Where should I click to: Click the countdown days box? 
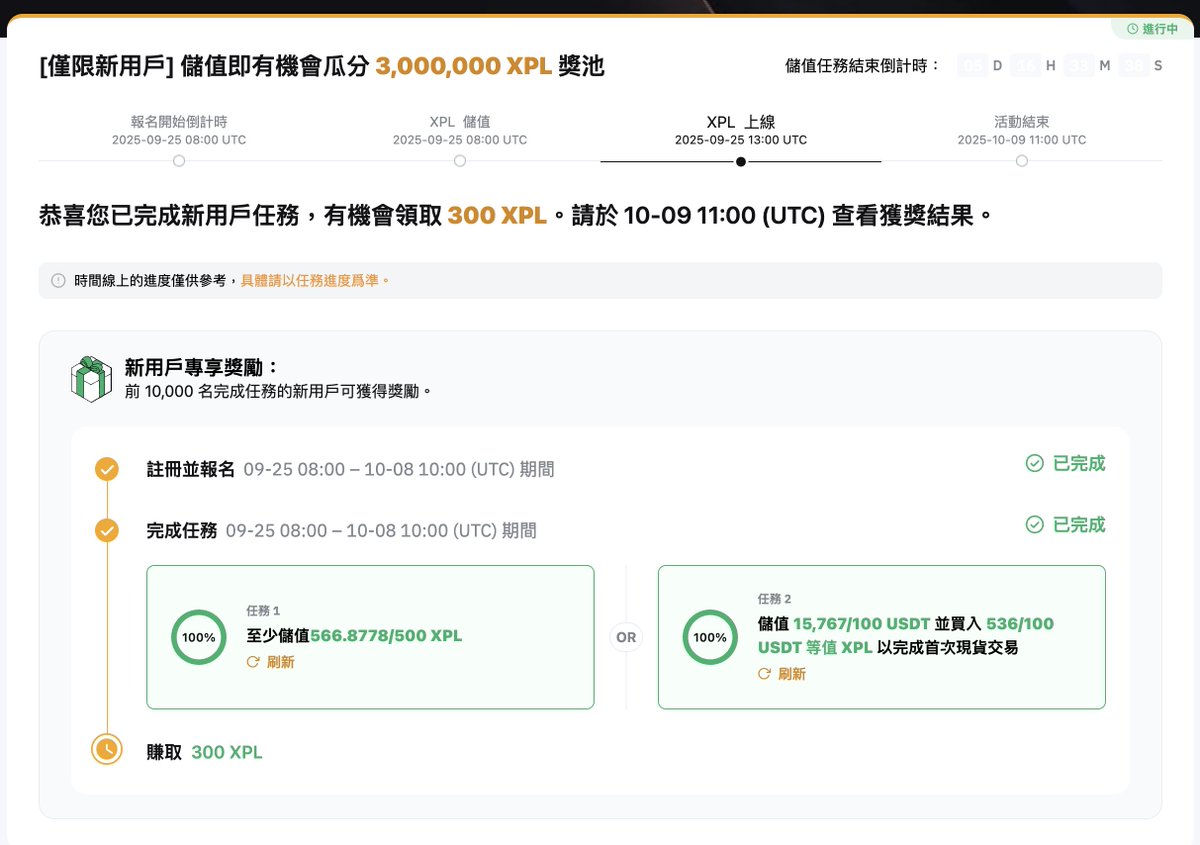click(972, 66)
